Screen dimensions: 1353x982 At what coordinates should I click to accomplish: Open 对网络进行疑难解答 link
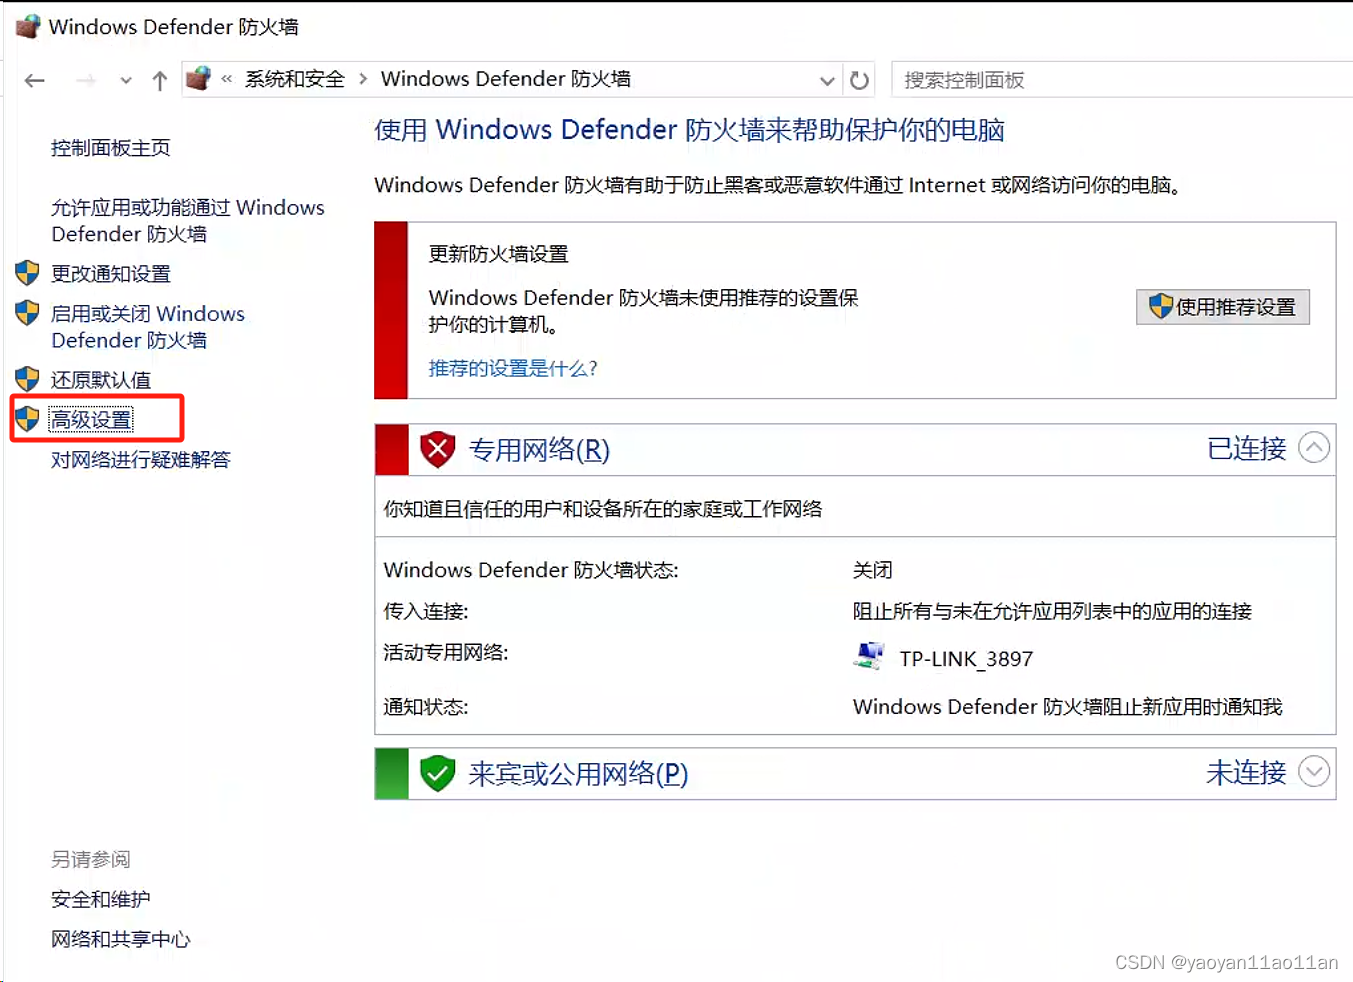(141, 460)
